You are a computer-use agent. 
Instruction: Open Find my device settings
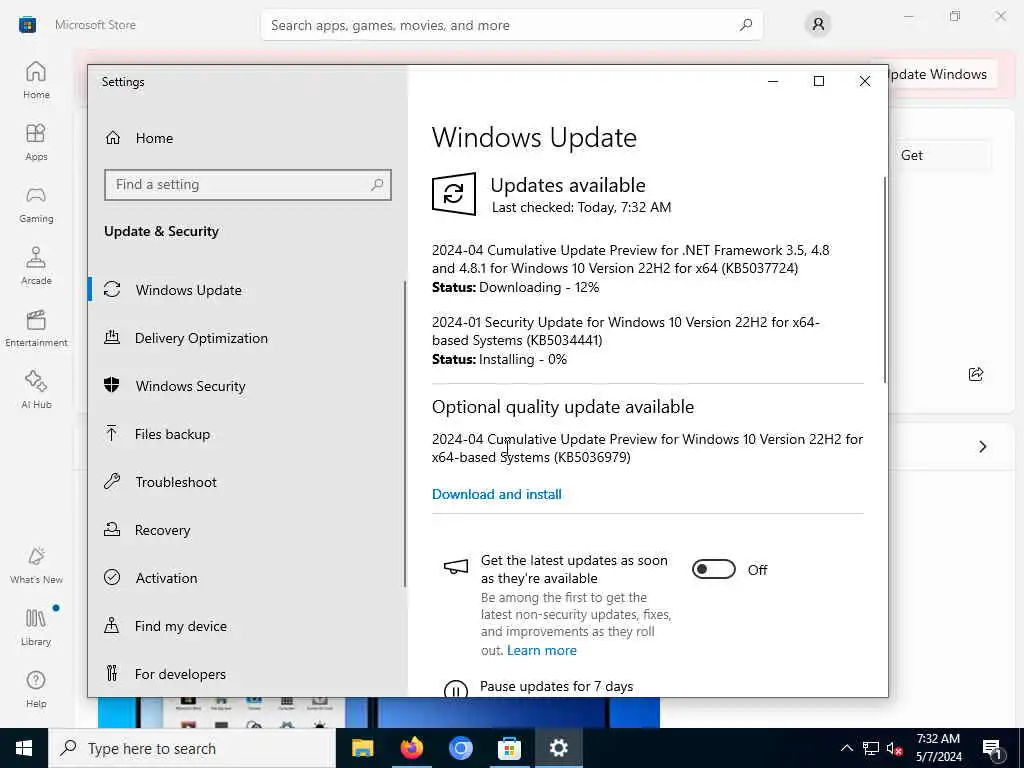click(246, 626)
